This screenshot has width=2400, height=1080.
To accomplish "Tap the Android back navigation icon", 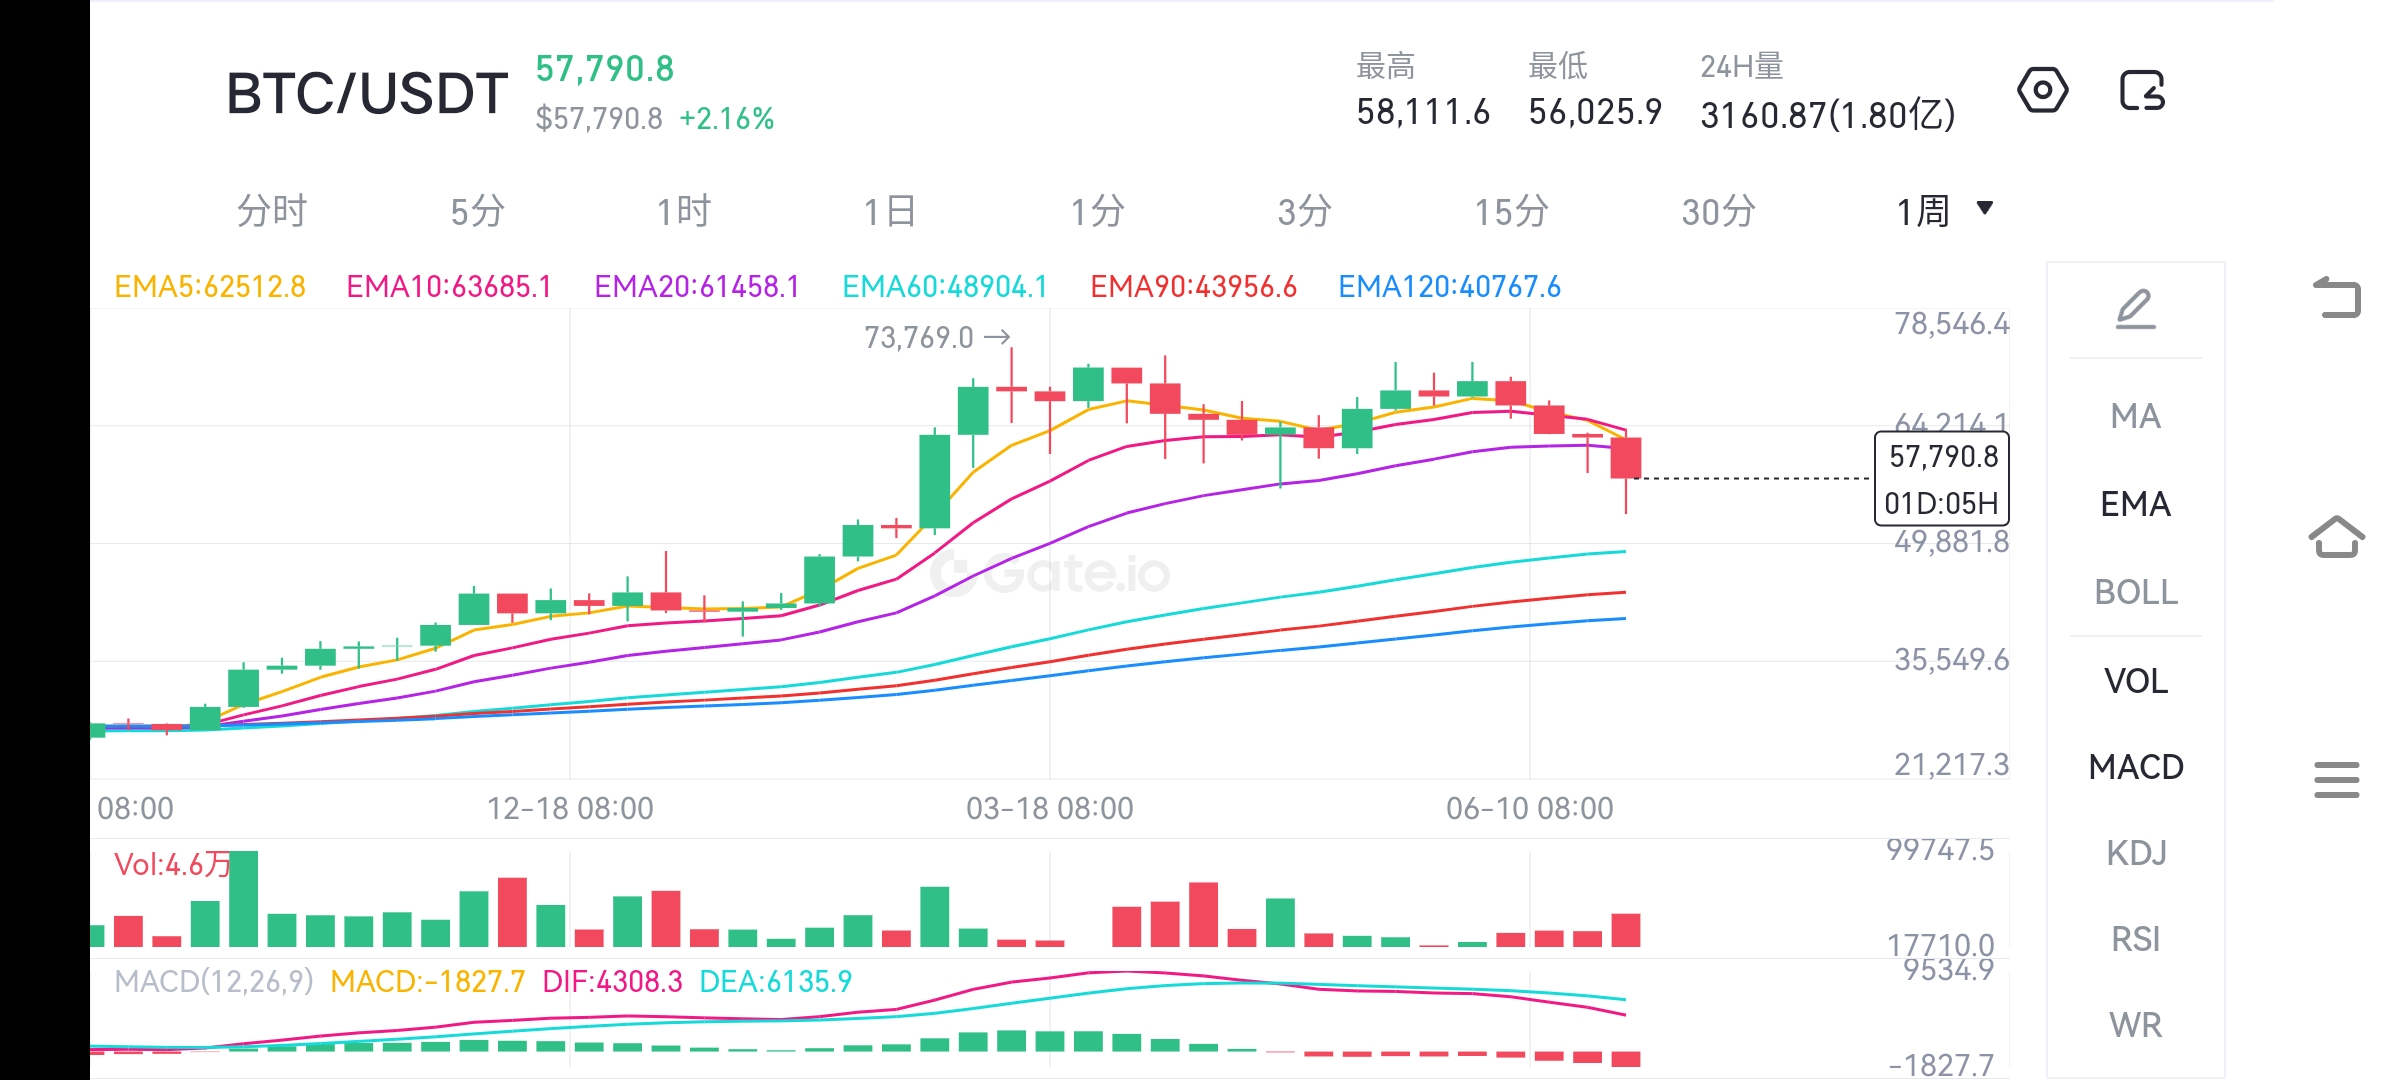I will point(2337,296).
